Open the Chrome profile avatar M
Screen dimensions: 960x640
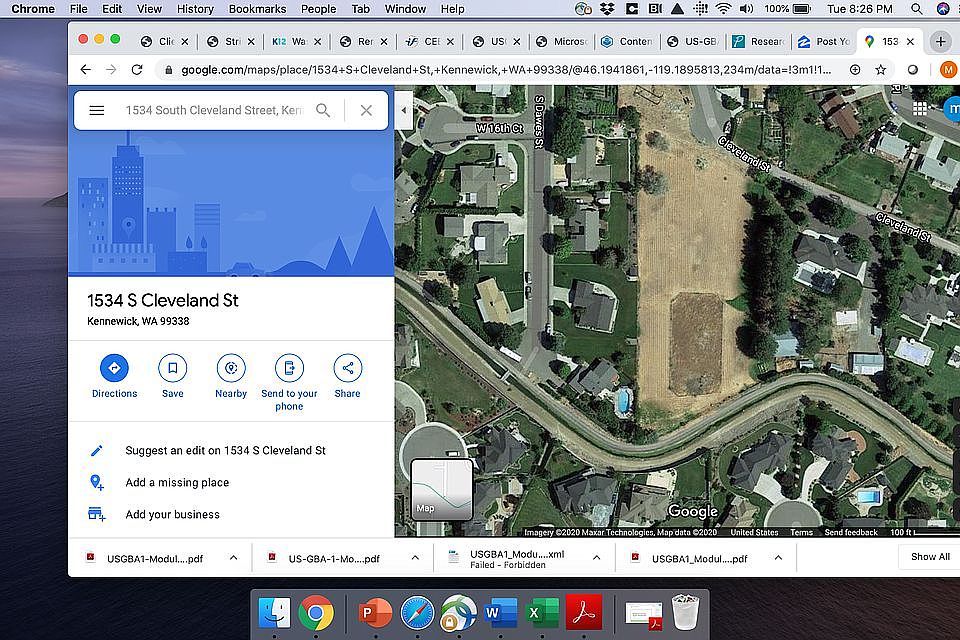[948, 70]
